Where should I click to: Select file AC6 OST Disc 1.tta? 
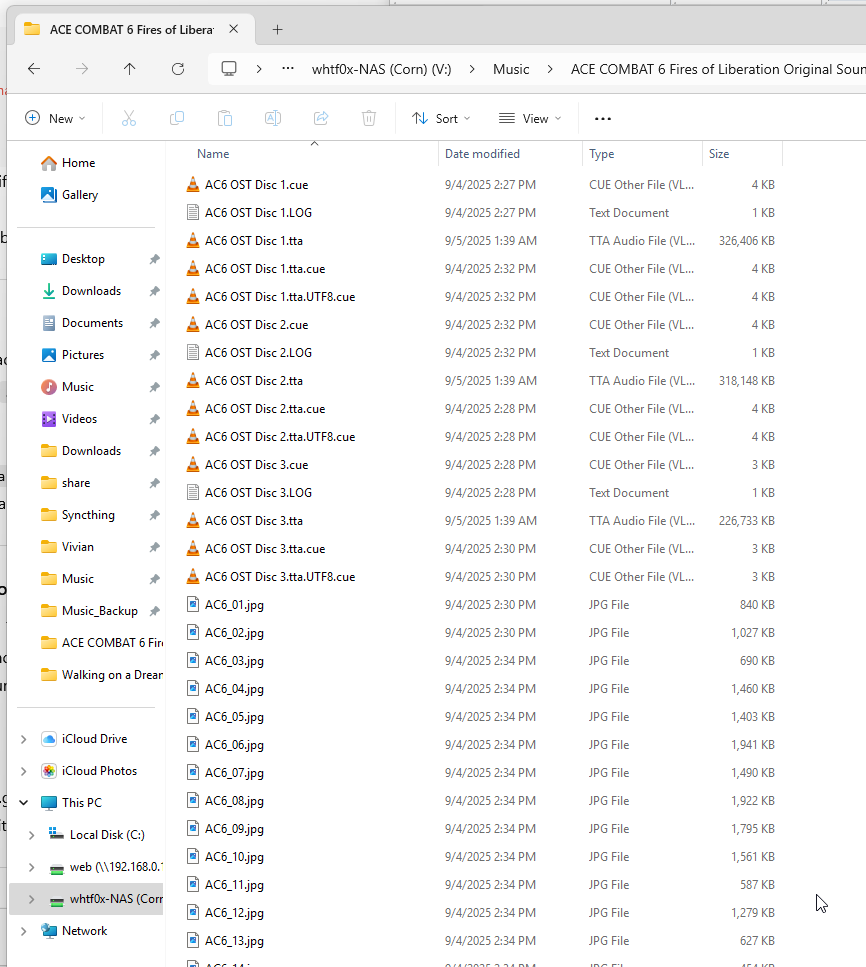point(253,241)
